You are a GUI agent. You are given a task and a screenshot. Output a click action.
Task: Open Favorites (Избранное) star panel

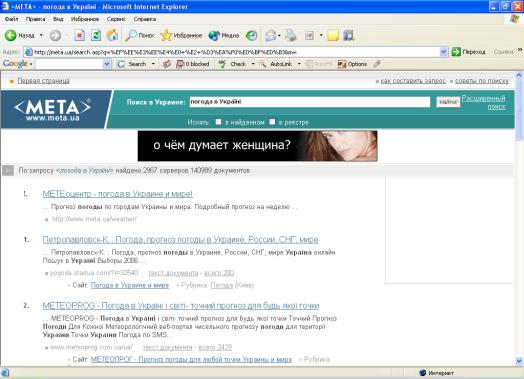(x=181, y=35)
